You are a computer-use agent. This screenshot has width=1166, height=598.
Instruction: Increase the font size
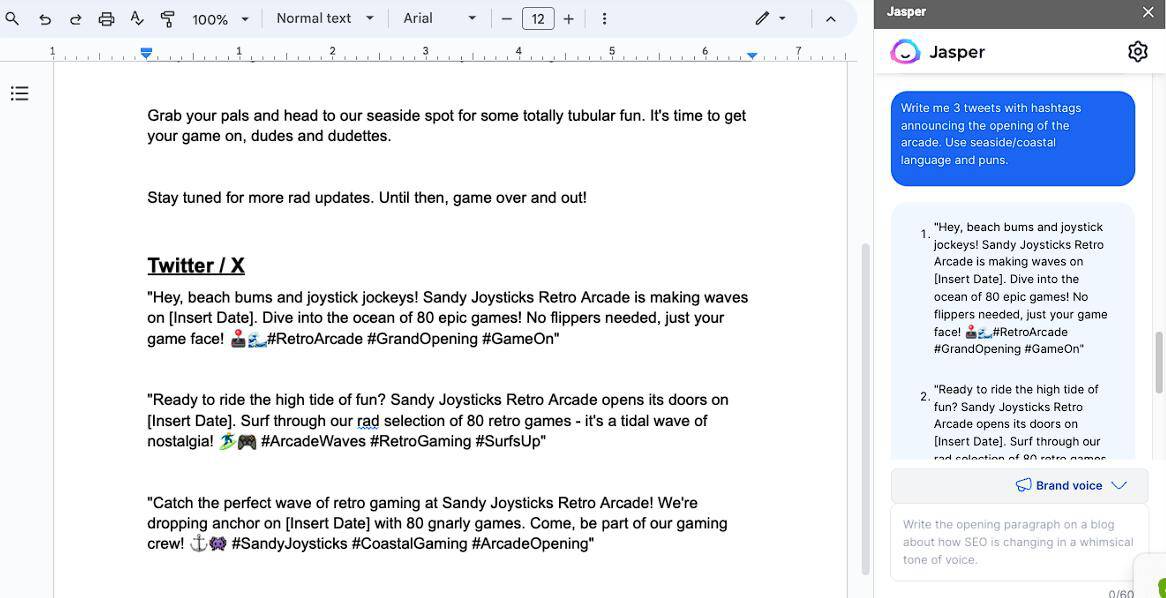(568, 19)
